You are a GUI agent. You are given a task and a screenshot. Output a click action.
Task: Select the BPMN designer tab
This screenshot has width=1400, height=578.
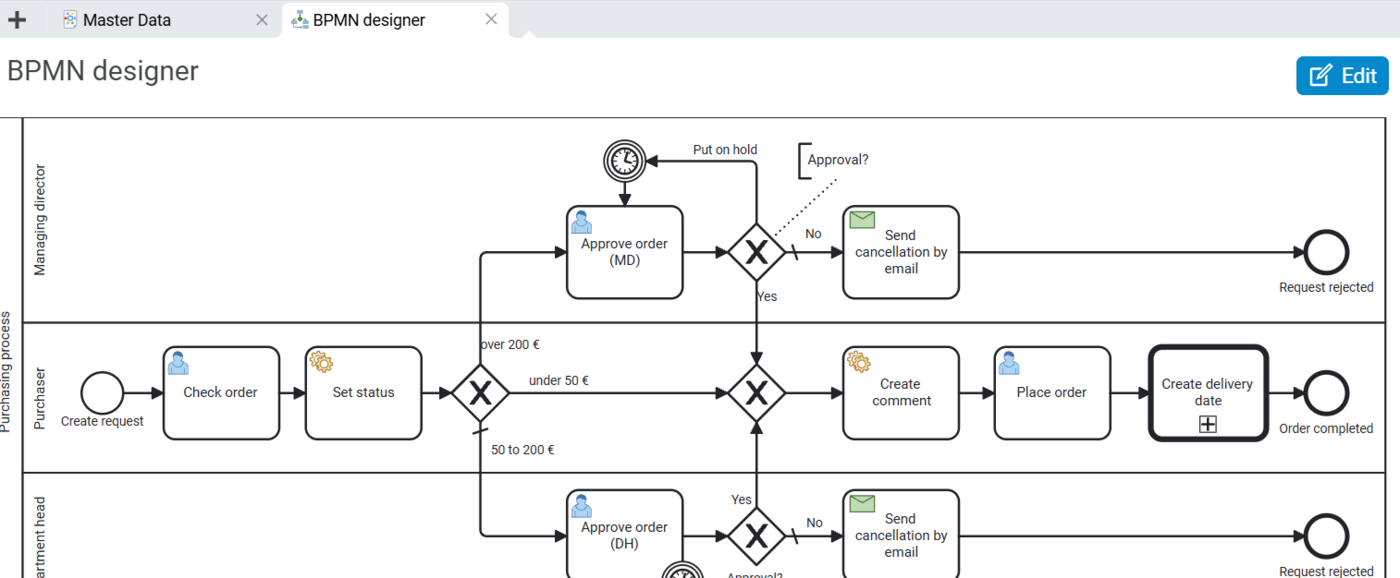click(395, 20)
